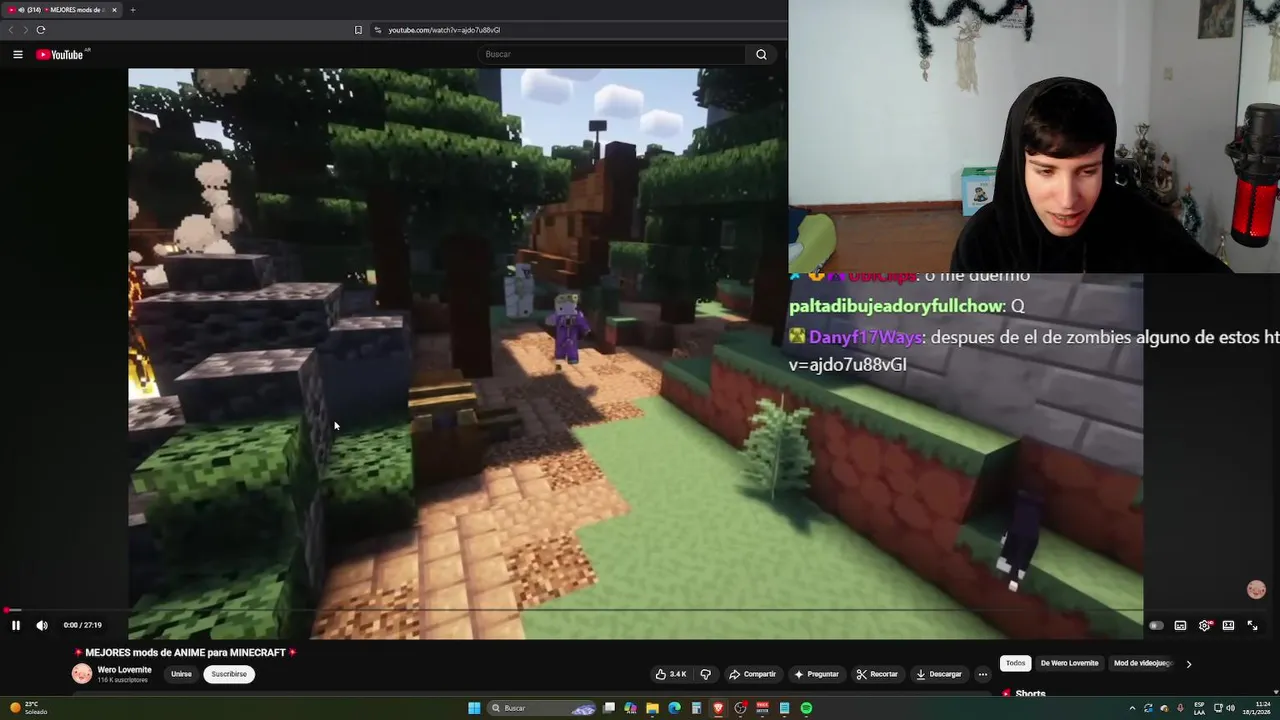Click the Unirse join button

pyautogui.click(x=181, y=674)
